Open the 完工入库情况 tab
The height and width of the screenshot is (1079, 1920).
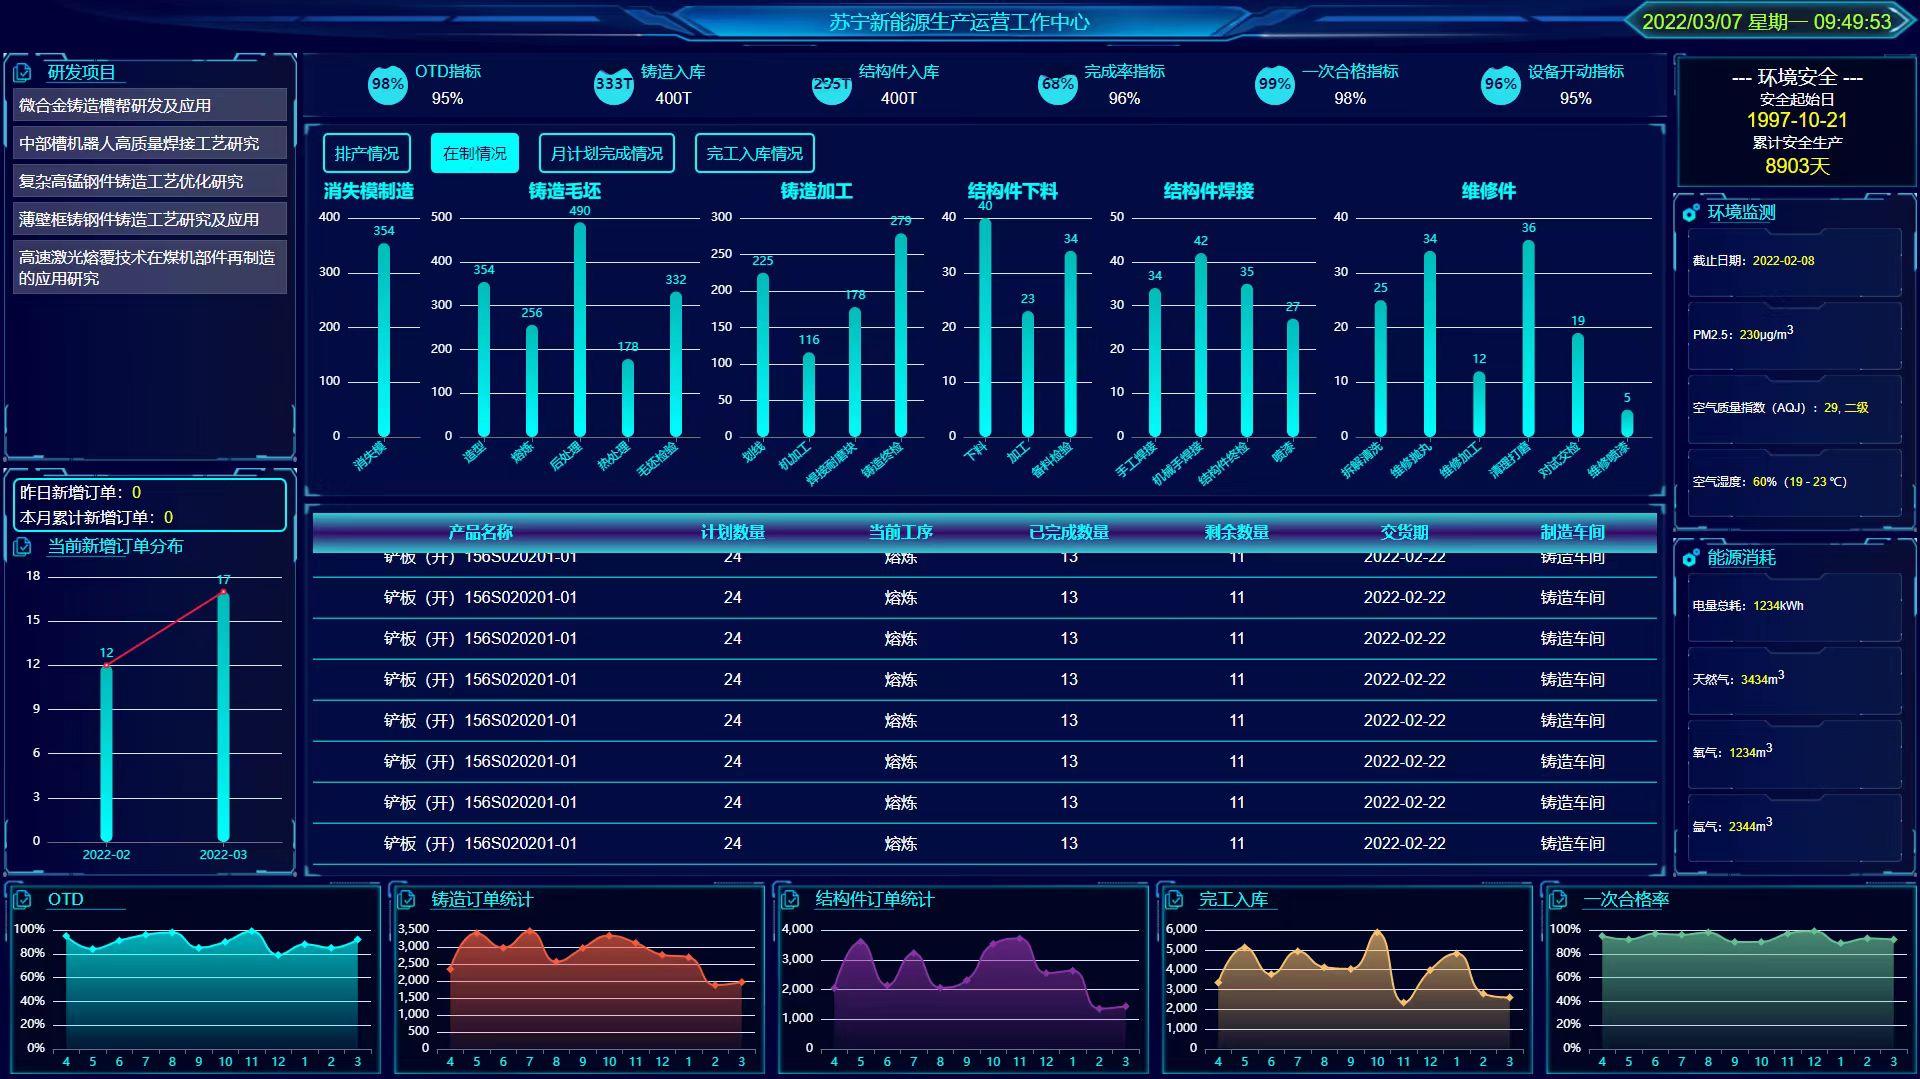click(755, 153)
